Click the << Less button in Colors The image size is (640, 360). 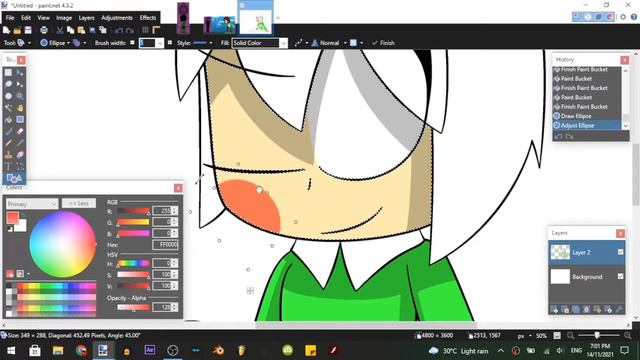(x=79, y=203)
